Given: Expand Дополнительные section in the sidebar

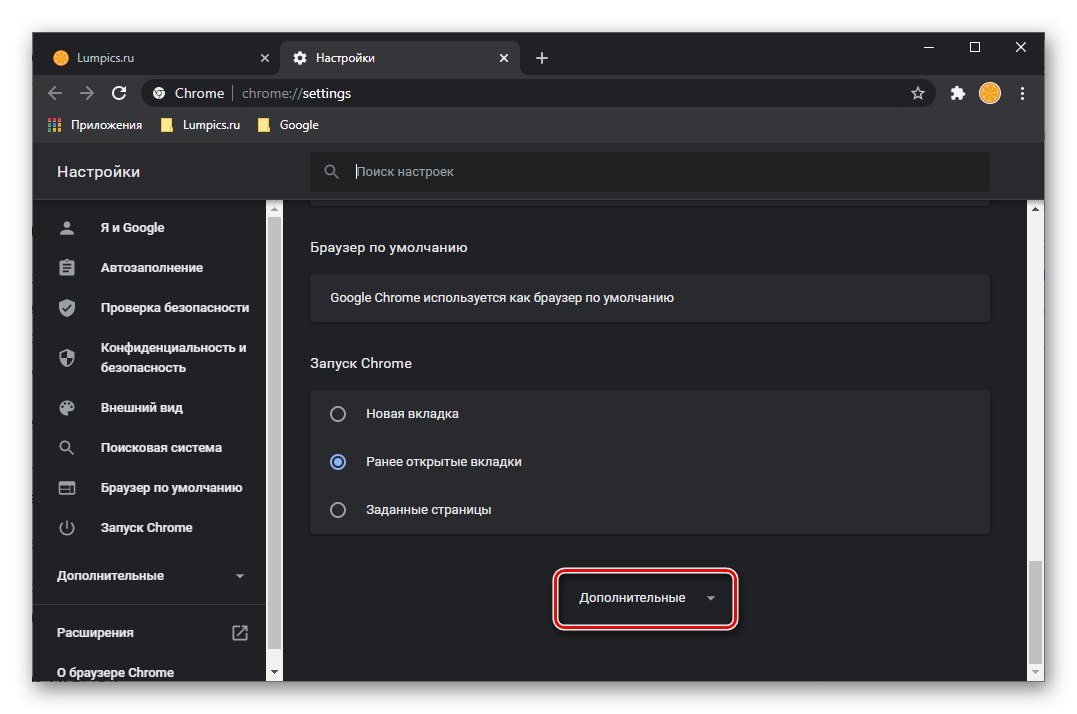Looking at the screenshot, I should click(150, 576).
